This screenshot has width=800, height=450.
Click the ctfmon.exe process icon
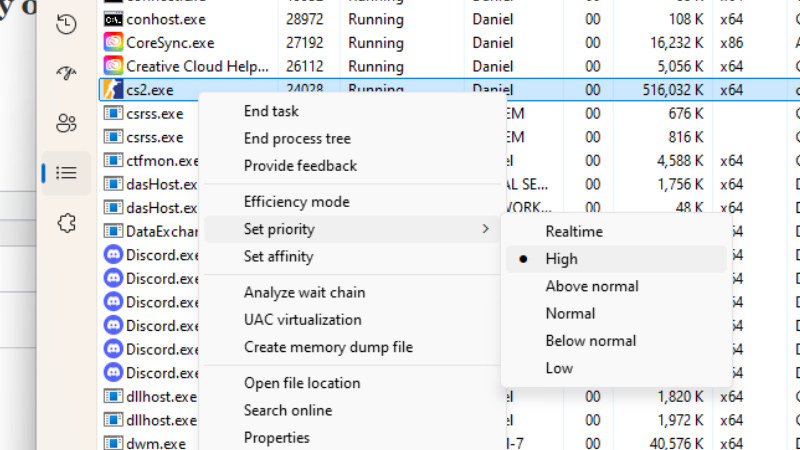[113, 160]
